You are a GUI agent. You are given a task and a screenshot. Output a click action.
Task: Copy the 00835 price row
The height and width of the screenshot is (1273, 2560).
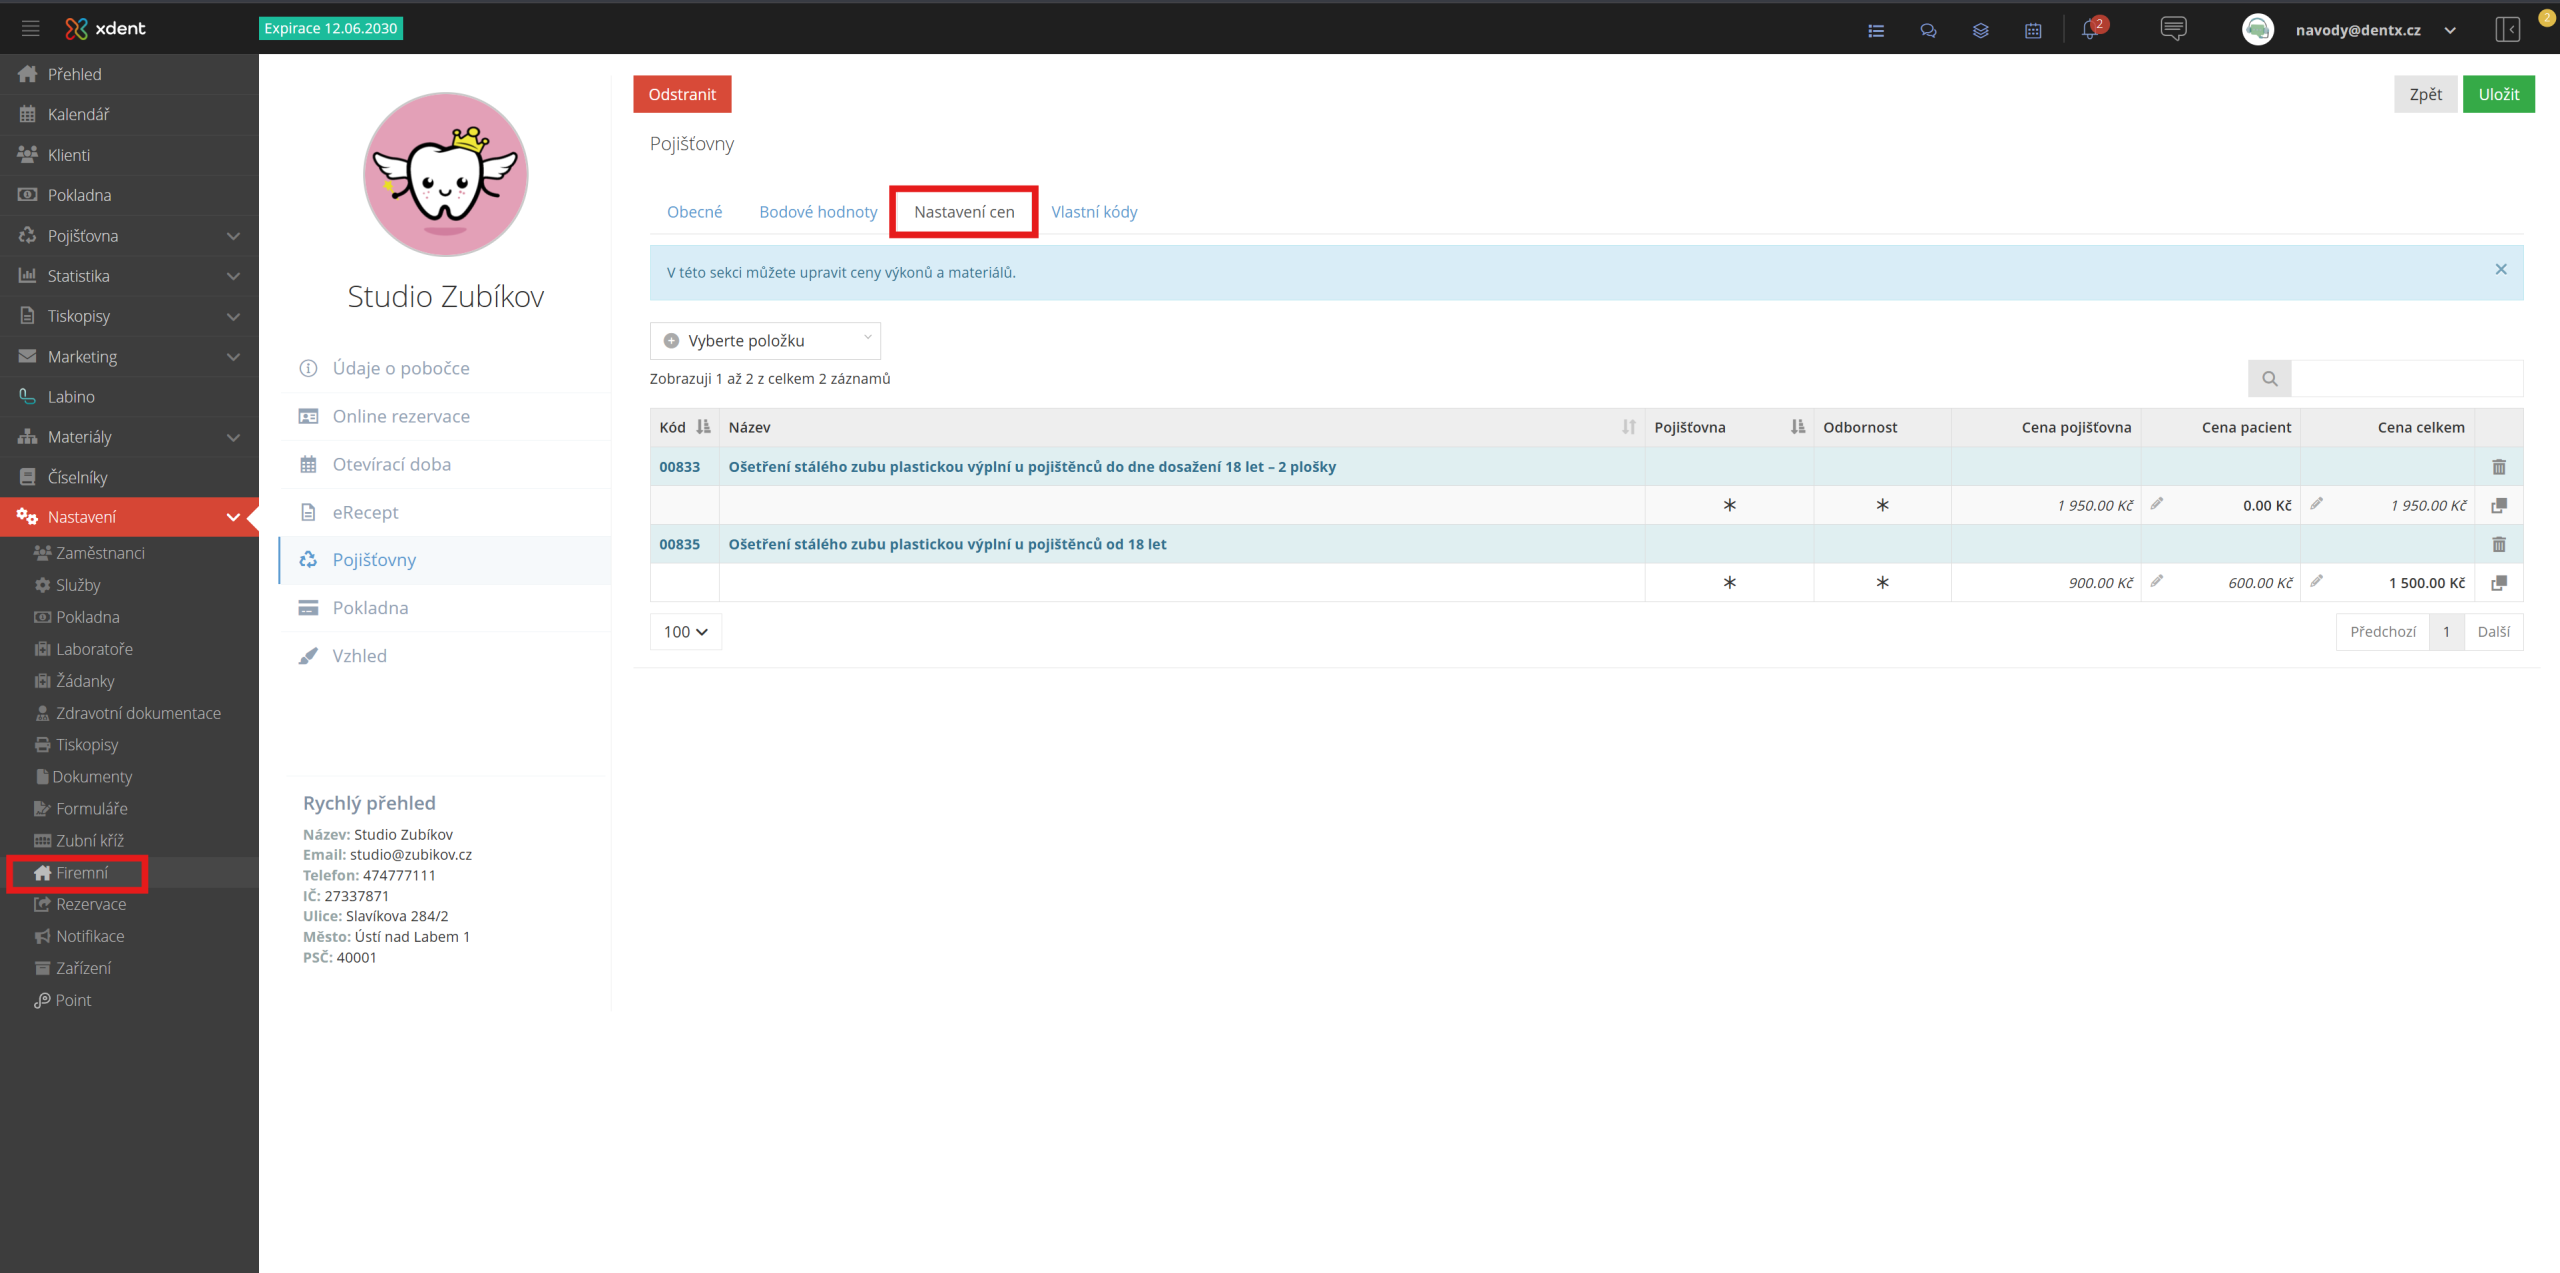[2499, 583]
